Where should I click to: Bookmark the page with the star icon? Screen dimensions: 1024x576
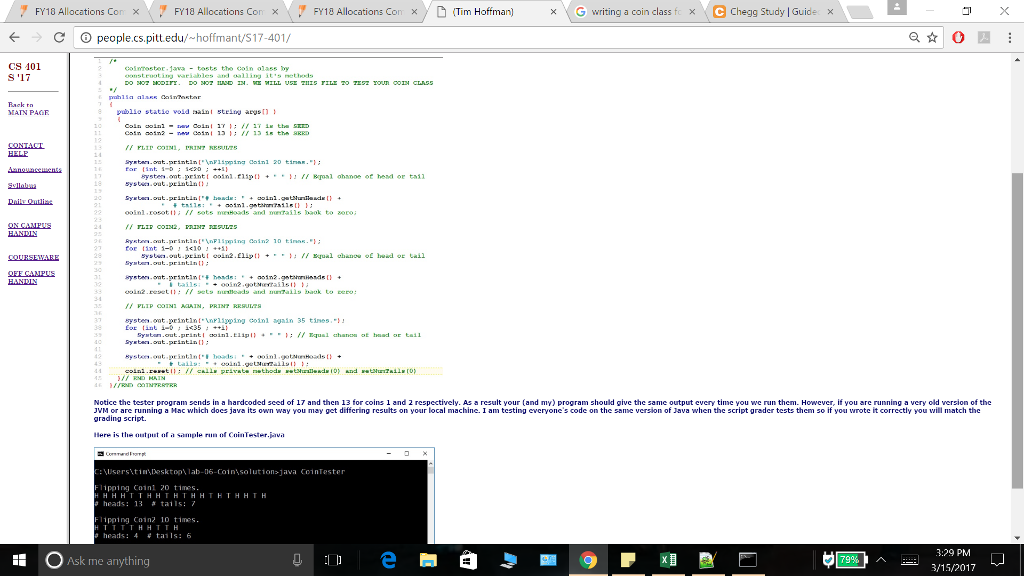[x=932, y=36]
